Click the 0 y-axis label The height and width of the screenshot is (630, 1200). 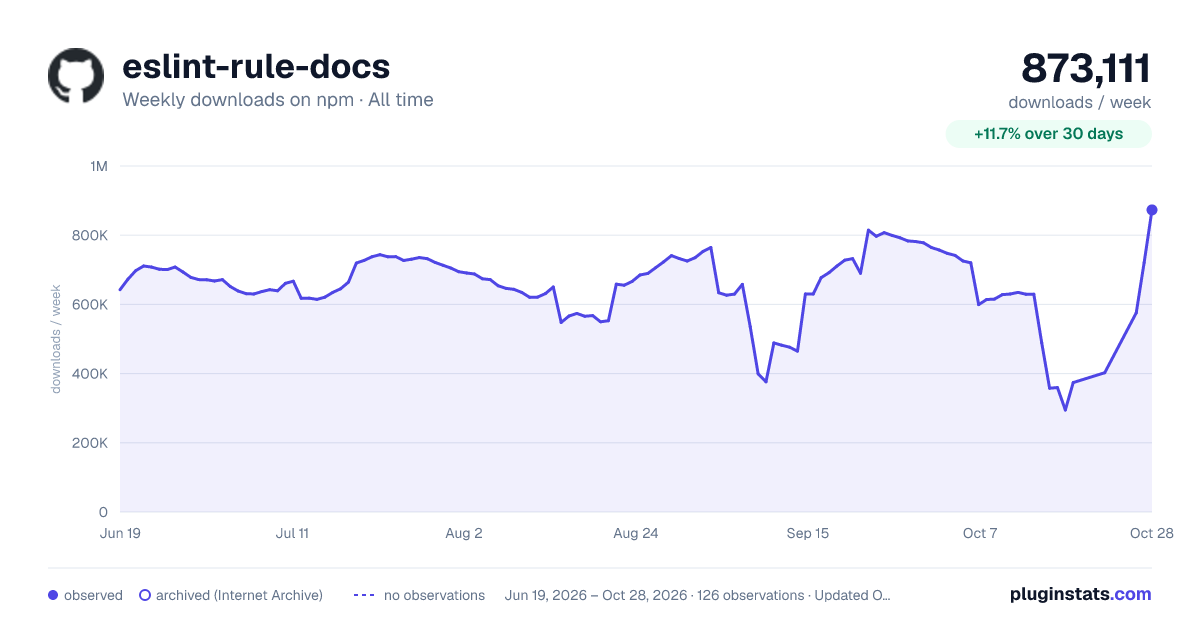[103, 512]
